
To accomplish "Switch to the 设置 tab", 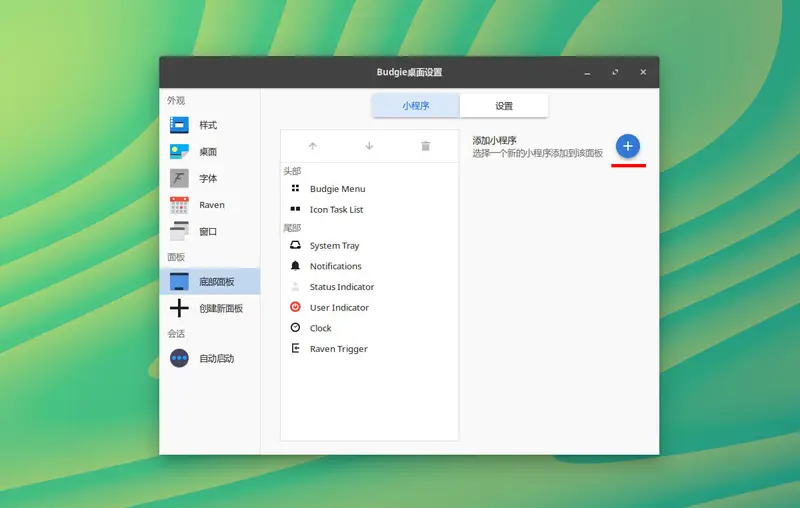I will pos(503,106).
